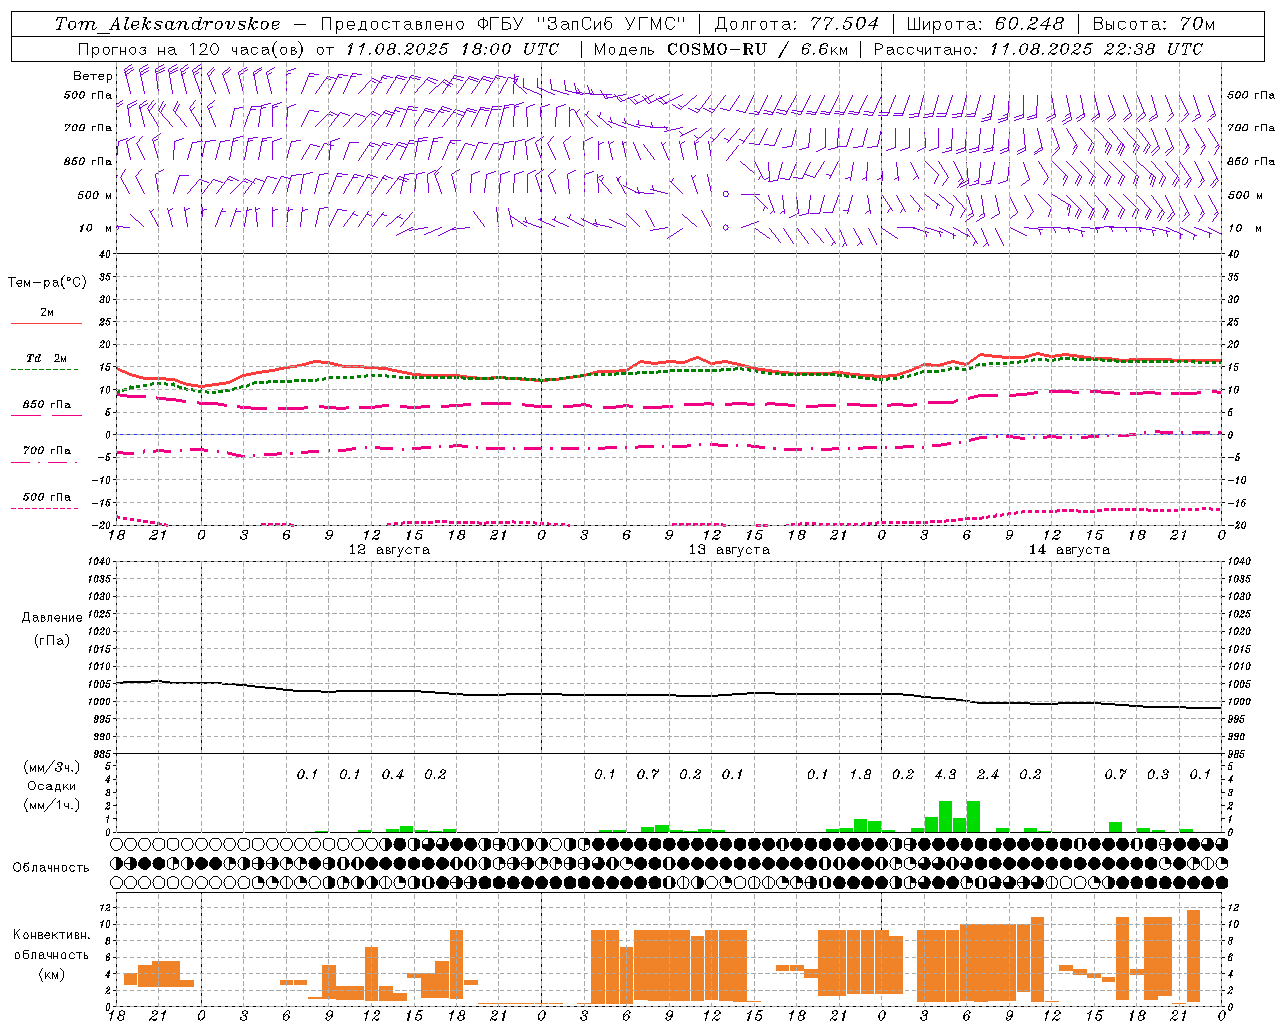Click the precipitation value 4.3
The width and height of the screenshot is (1280, 1024).
click(945, 774)
